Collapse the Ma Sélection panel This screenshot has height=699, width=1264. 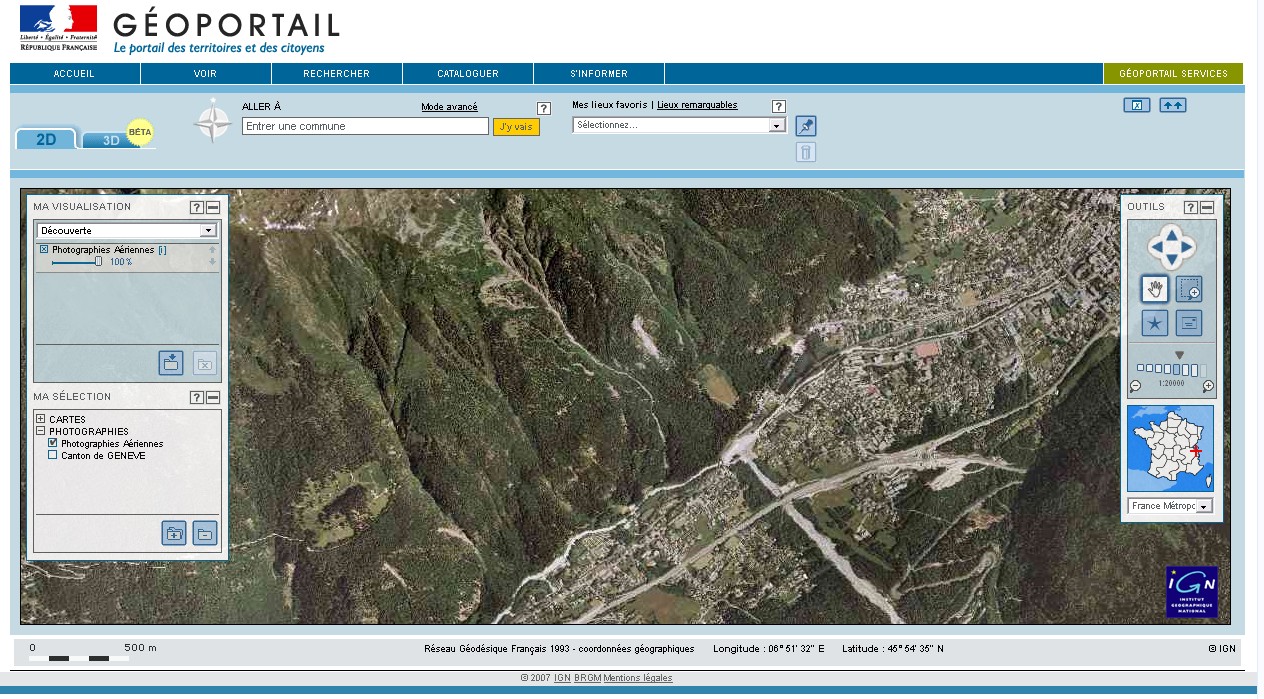point(213,398)
